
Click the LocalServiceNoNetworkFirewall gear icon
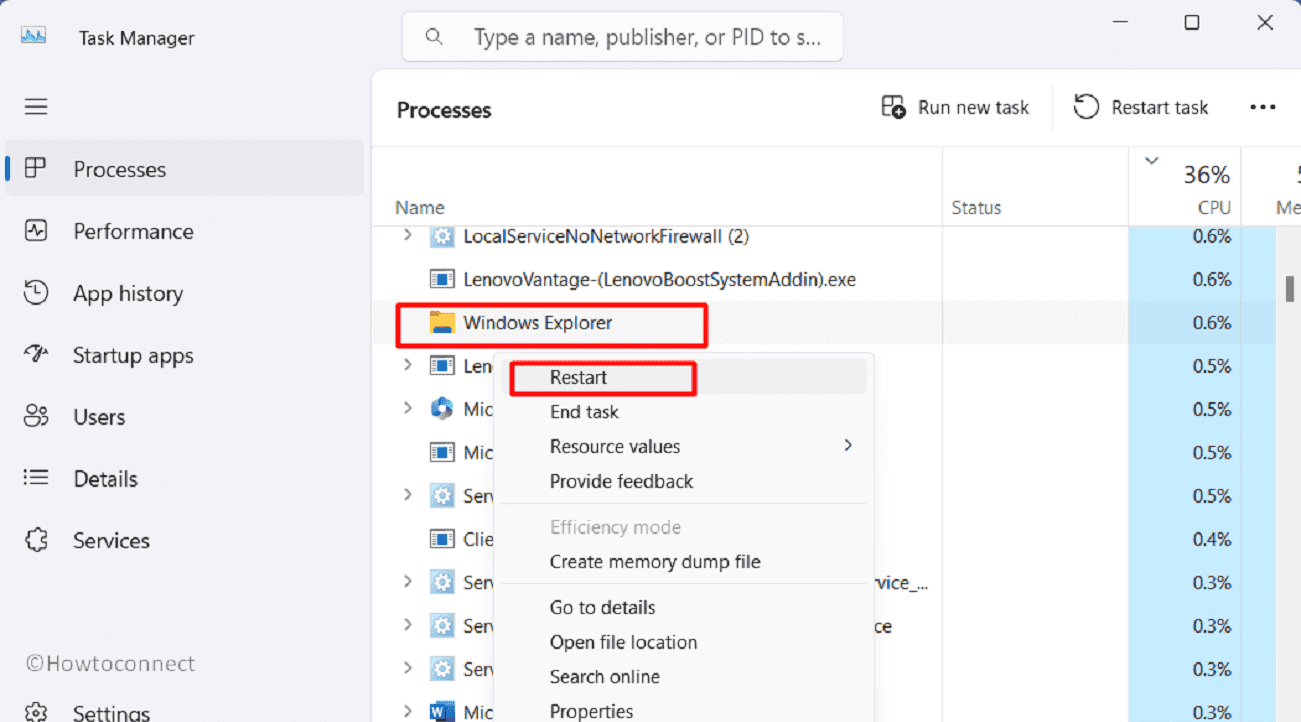441,236
